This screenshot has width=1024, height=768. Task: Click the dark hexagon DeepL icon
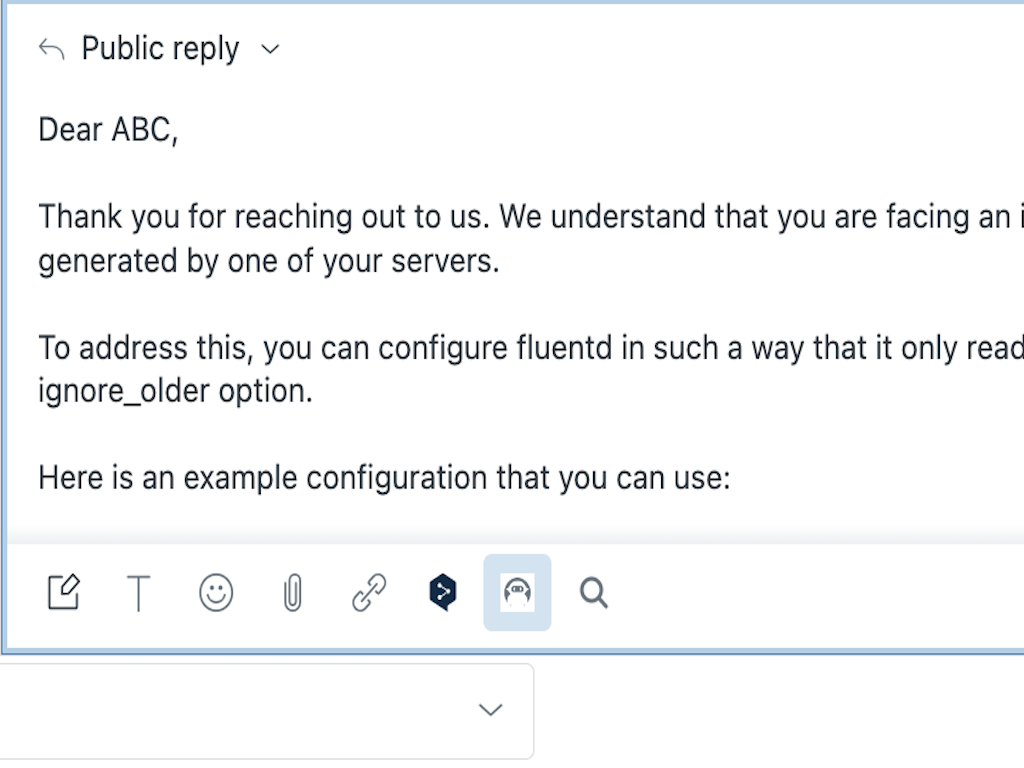click(443, 593)
